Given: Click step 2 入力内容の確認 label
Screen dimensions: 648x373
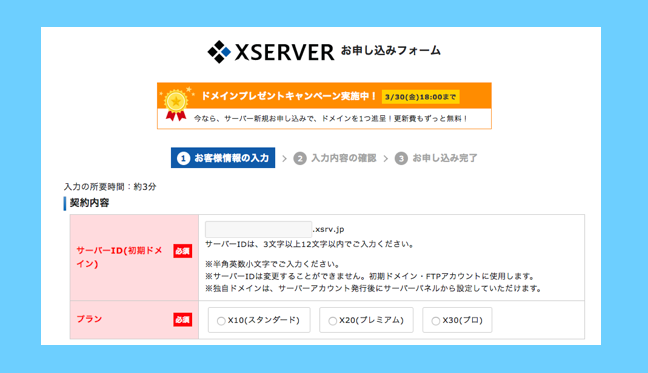Looking at the screenshot, I should coord(343,158).
